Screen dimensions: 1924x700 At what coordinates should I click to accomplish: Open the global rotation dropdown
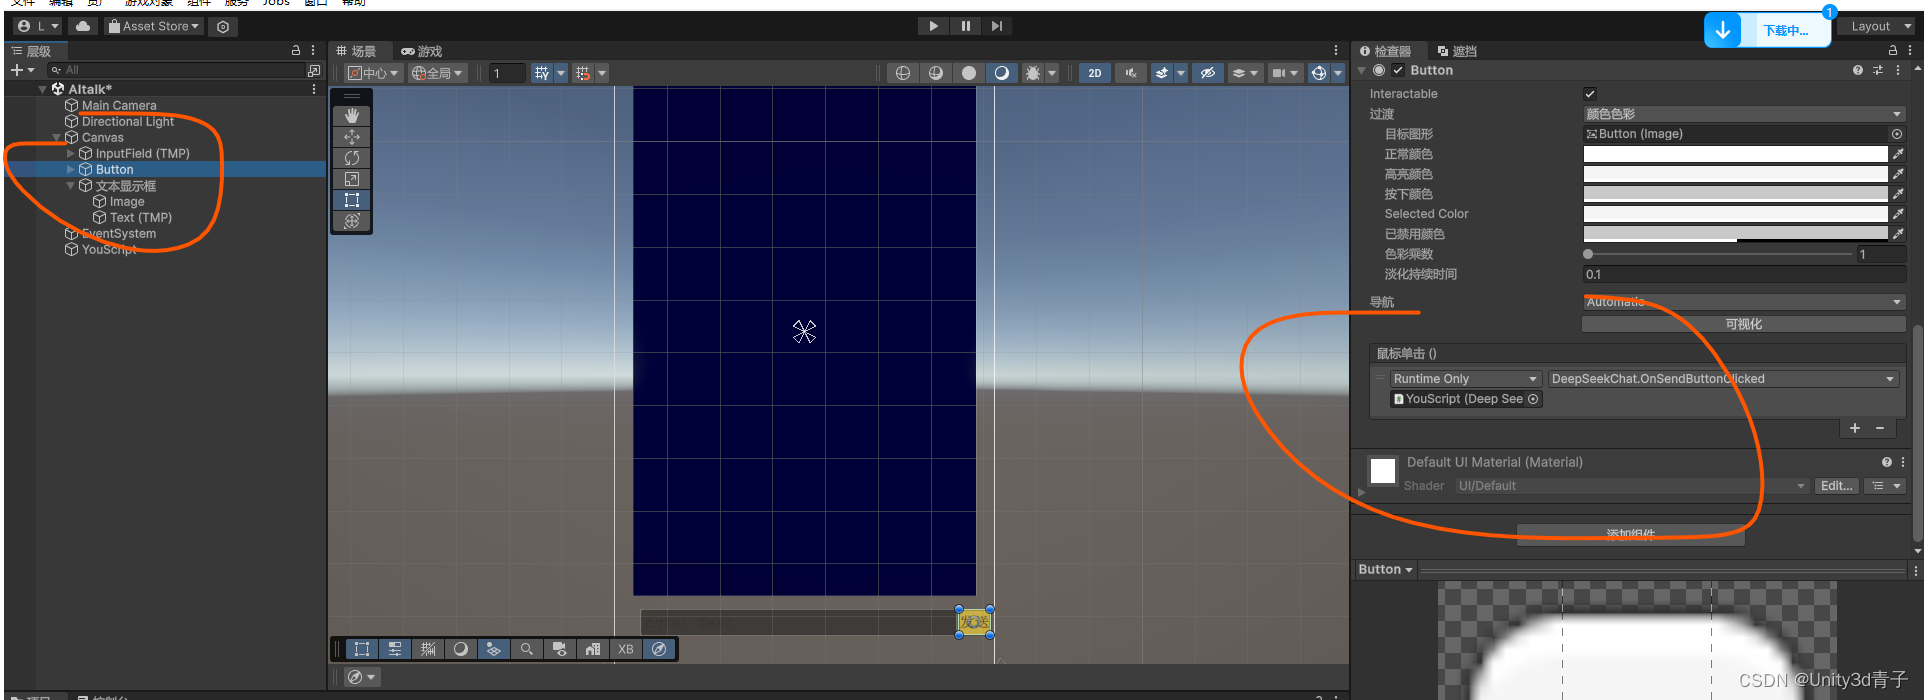438,73
